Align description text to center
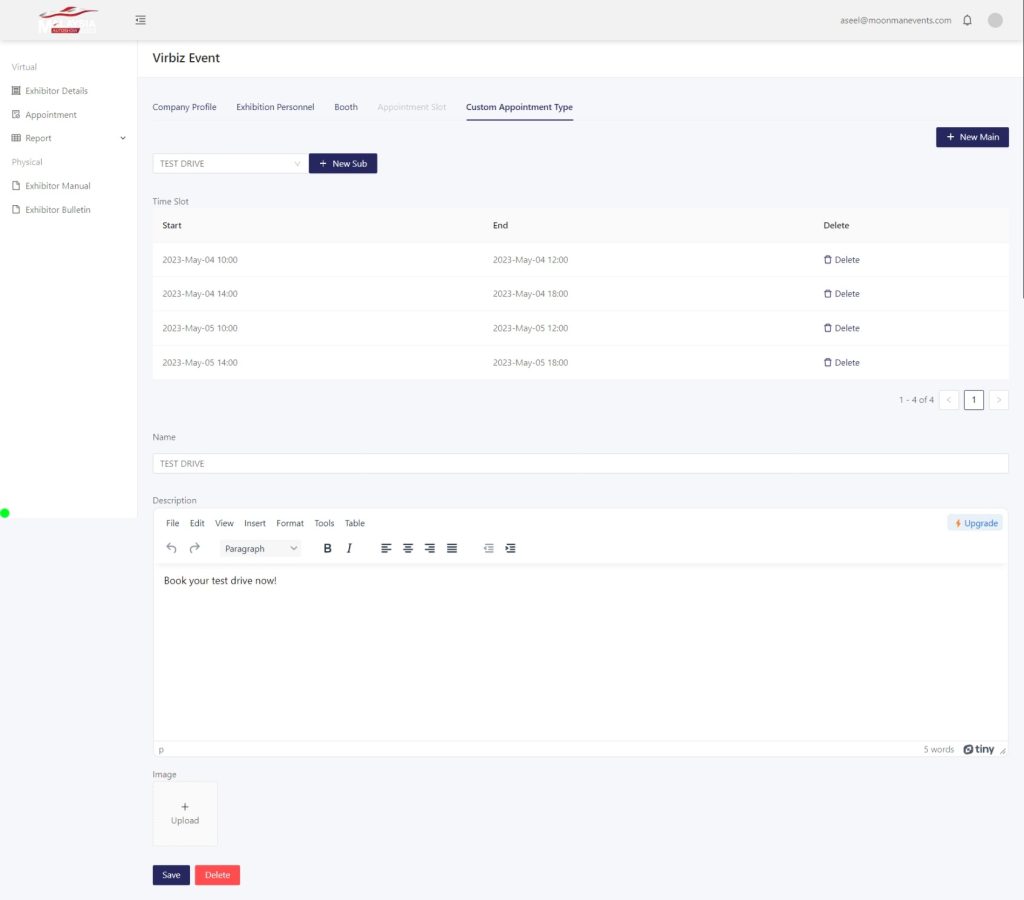1024x900 pixels. coord(408,548)
